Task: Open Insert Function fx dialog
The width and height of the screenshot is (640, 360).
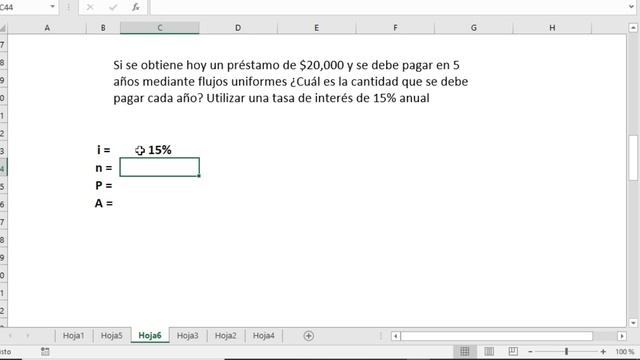Action: pos(136,7)
